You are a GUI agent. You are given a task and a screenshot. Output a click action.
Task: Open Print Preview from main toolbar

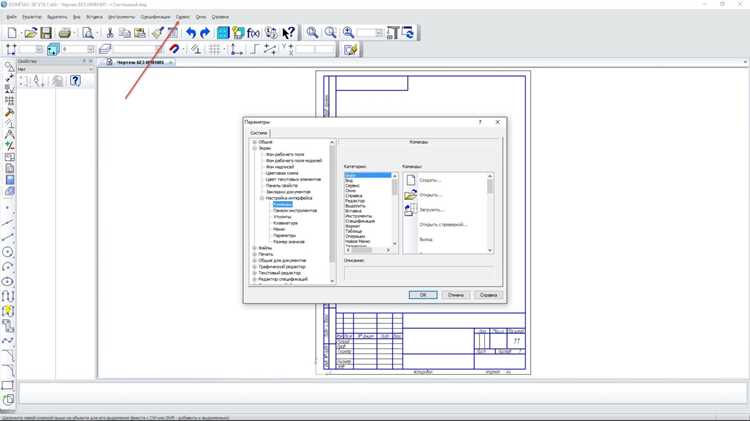[x=88, y=33]
